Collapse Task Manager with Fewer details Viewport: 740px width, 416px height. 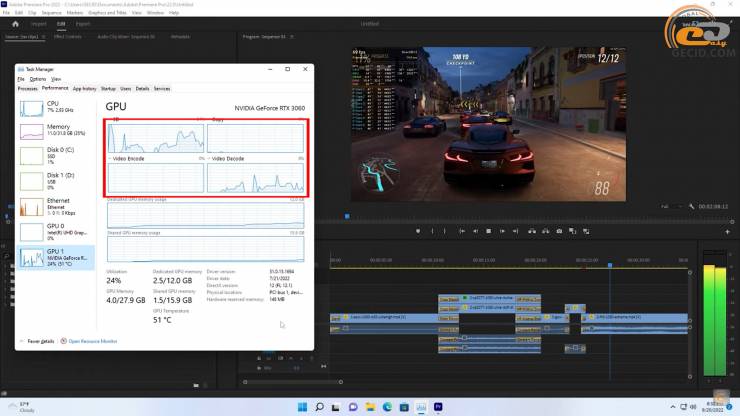click(x=37, y=341)
